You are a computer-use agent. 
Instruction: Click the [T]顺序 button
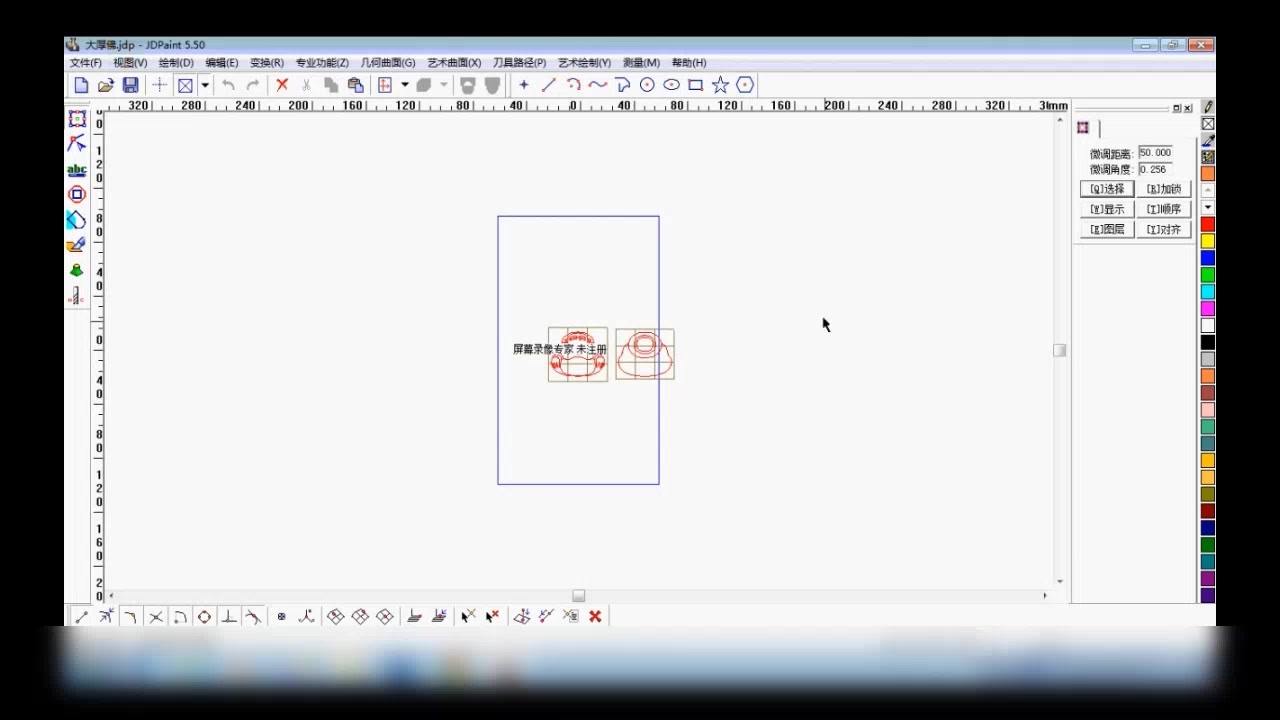point(1164,209)
